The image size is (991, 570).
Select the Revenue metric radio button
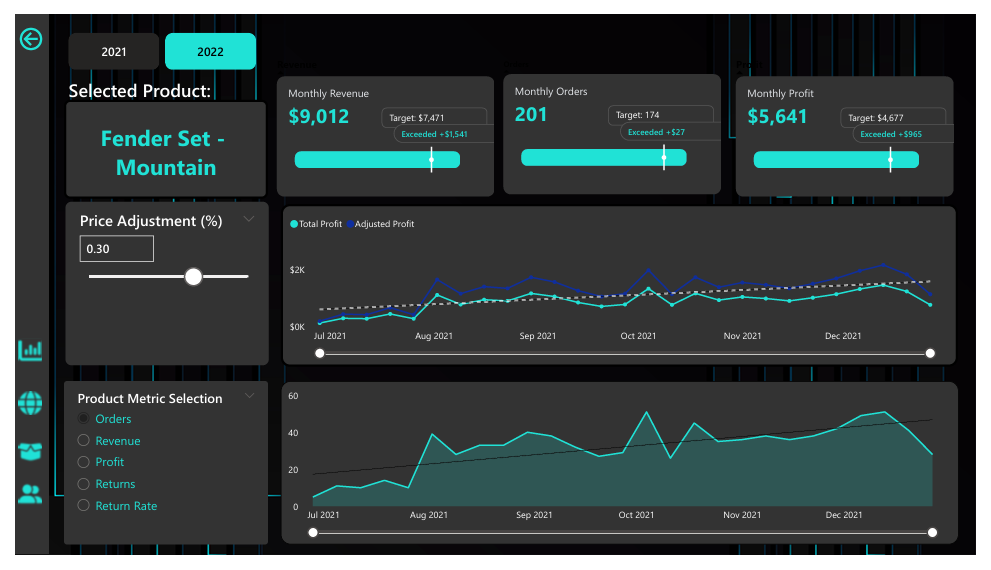pos(84,441)
